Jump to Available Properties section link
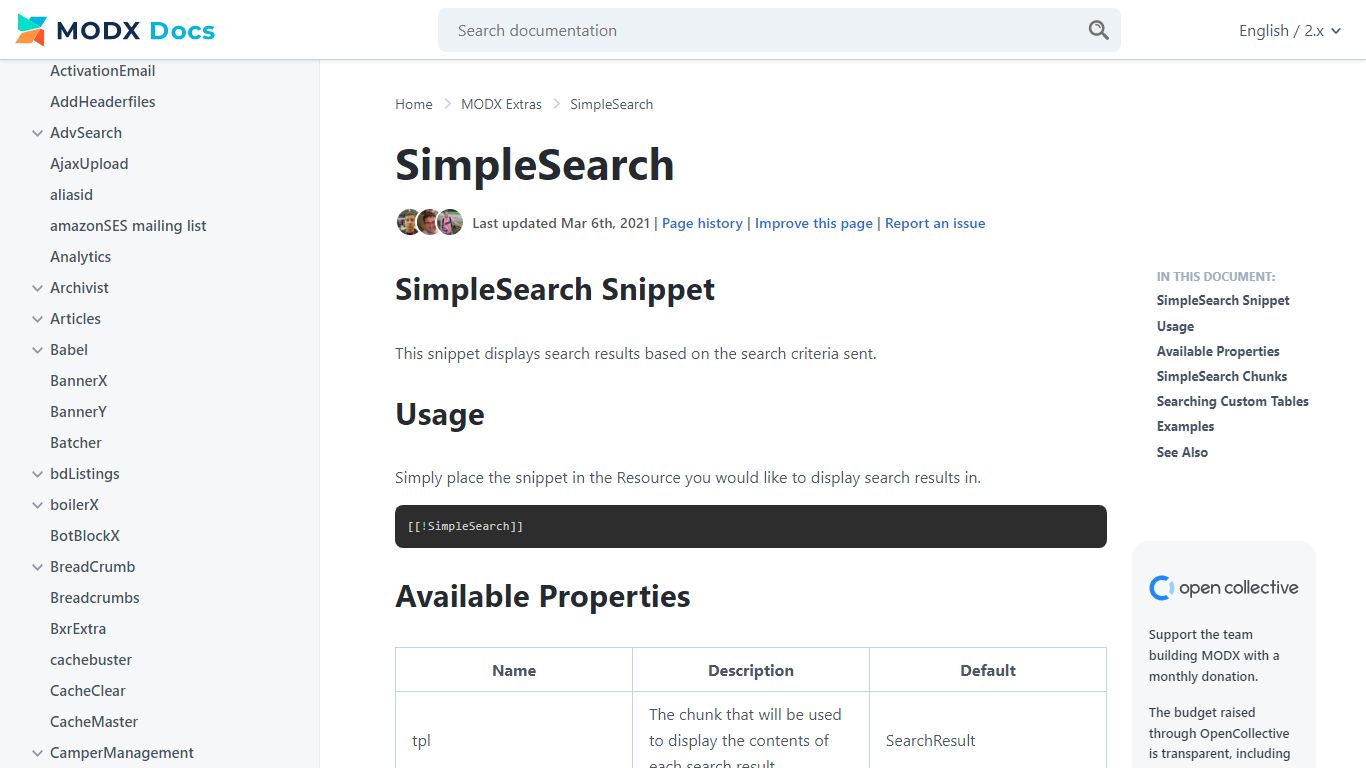Image resolution: width=1366 pixels, height=768 pixels. tap(1218, 352)
